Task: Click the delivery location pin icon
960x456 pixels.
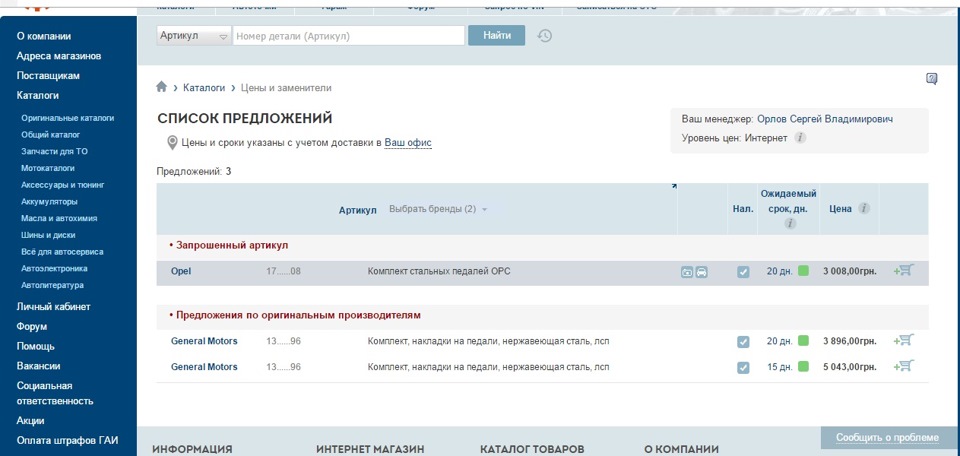Action: pyautogui.click(x=173, y=143)
